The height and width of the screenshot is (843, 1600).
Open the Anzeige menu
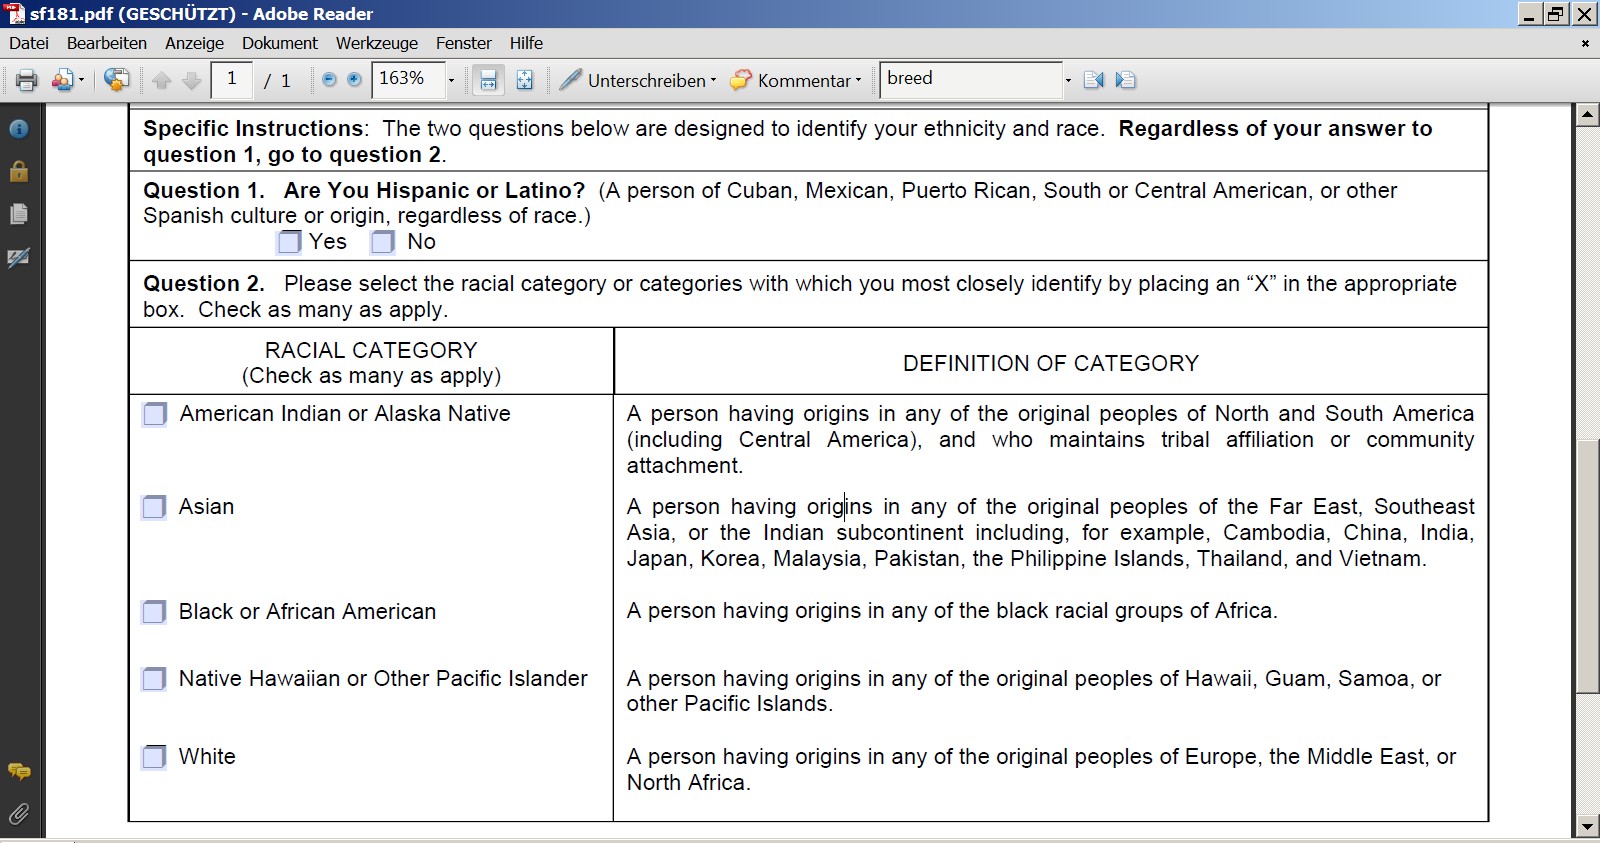tap(194, 43)
